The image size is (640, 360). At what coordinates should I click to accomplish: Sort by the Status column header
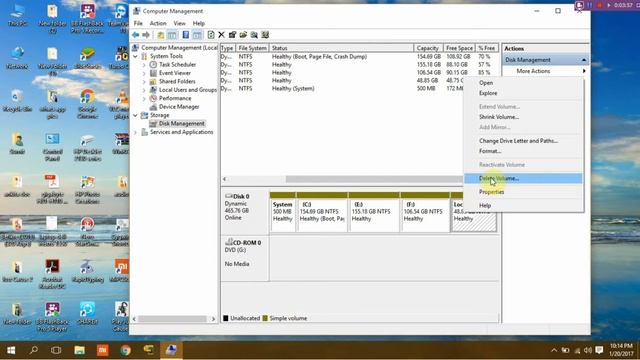(x=341, y=48)
